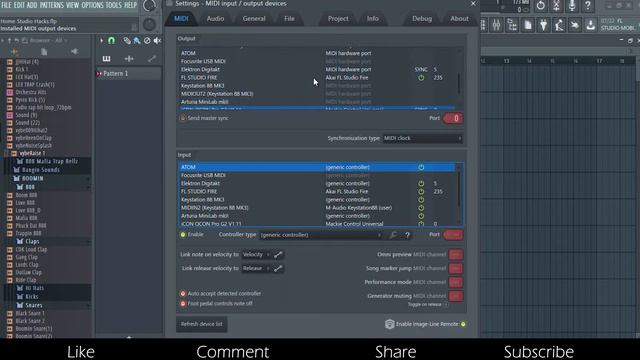Toggle Foot pedal controls note off
The width and height of the screenshot is (640, 360).
tap(183, 304)
